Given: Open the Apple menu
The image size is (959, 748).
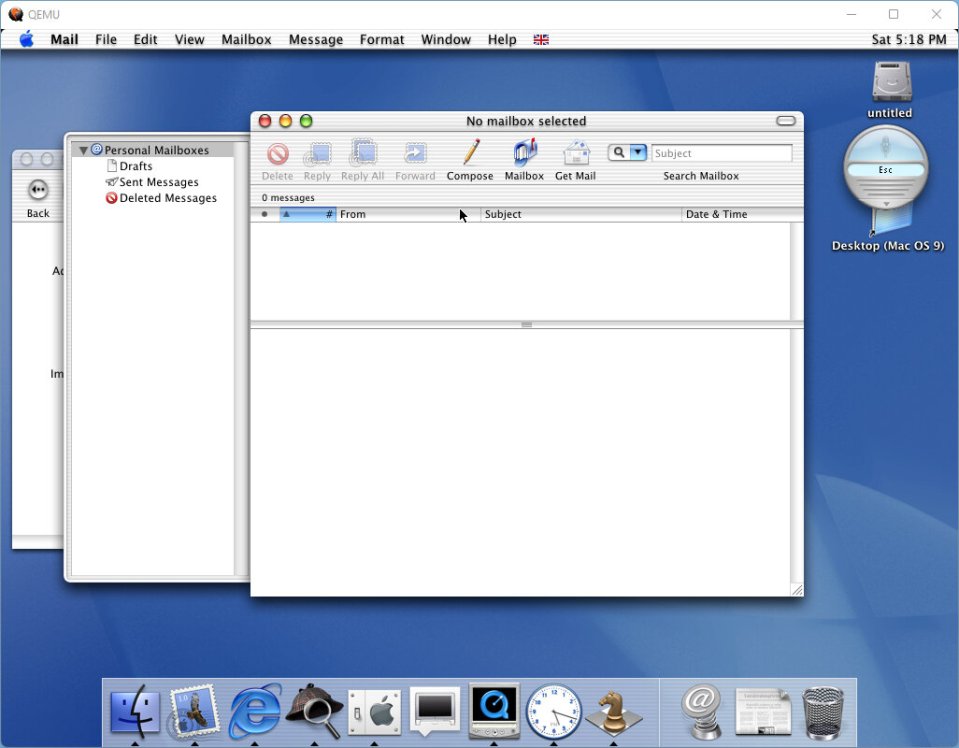Looking at the screenshot, I should 26,39.
